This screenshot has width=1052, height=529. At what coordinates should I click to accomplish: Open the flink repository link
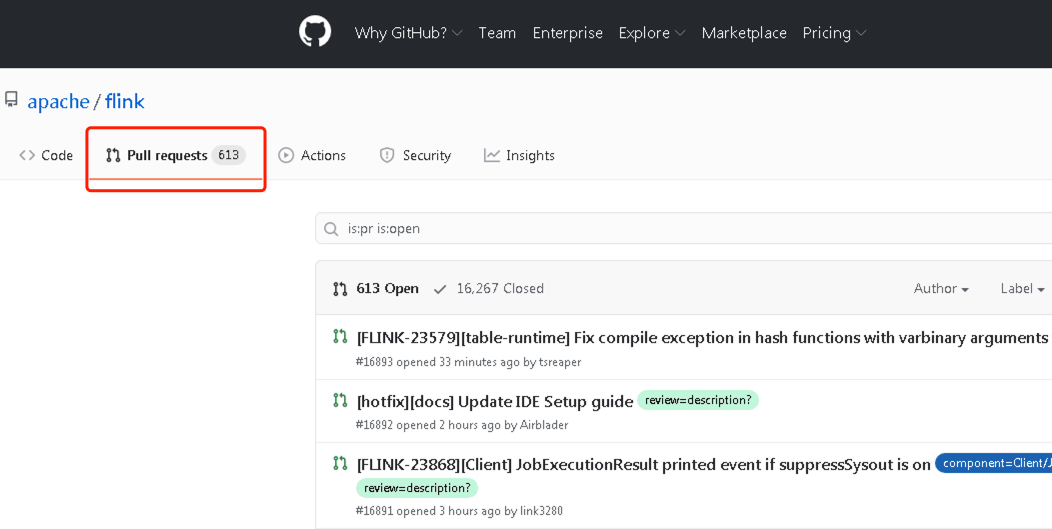point(125,101)
